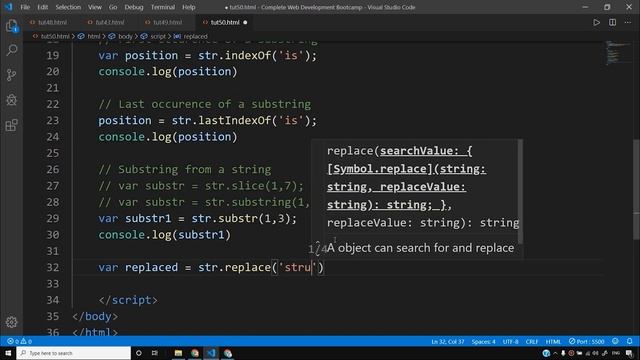This screenshot has width=640, height=360.
Task: Open the Manage gear at activity bar bottom
Action: pos(11,322)
